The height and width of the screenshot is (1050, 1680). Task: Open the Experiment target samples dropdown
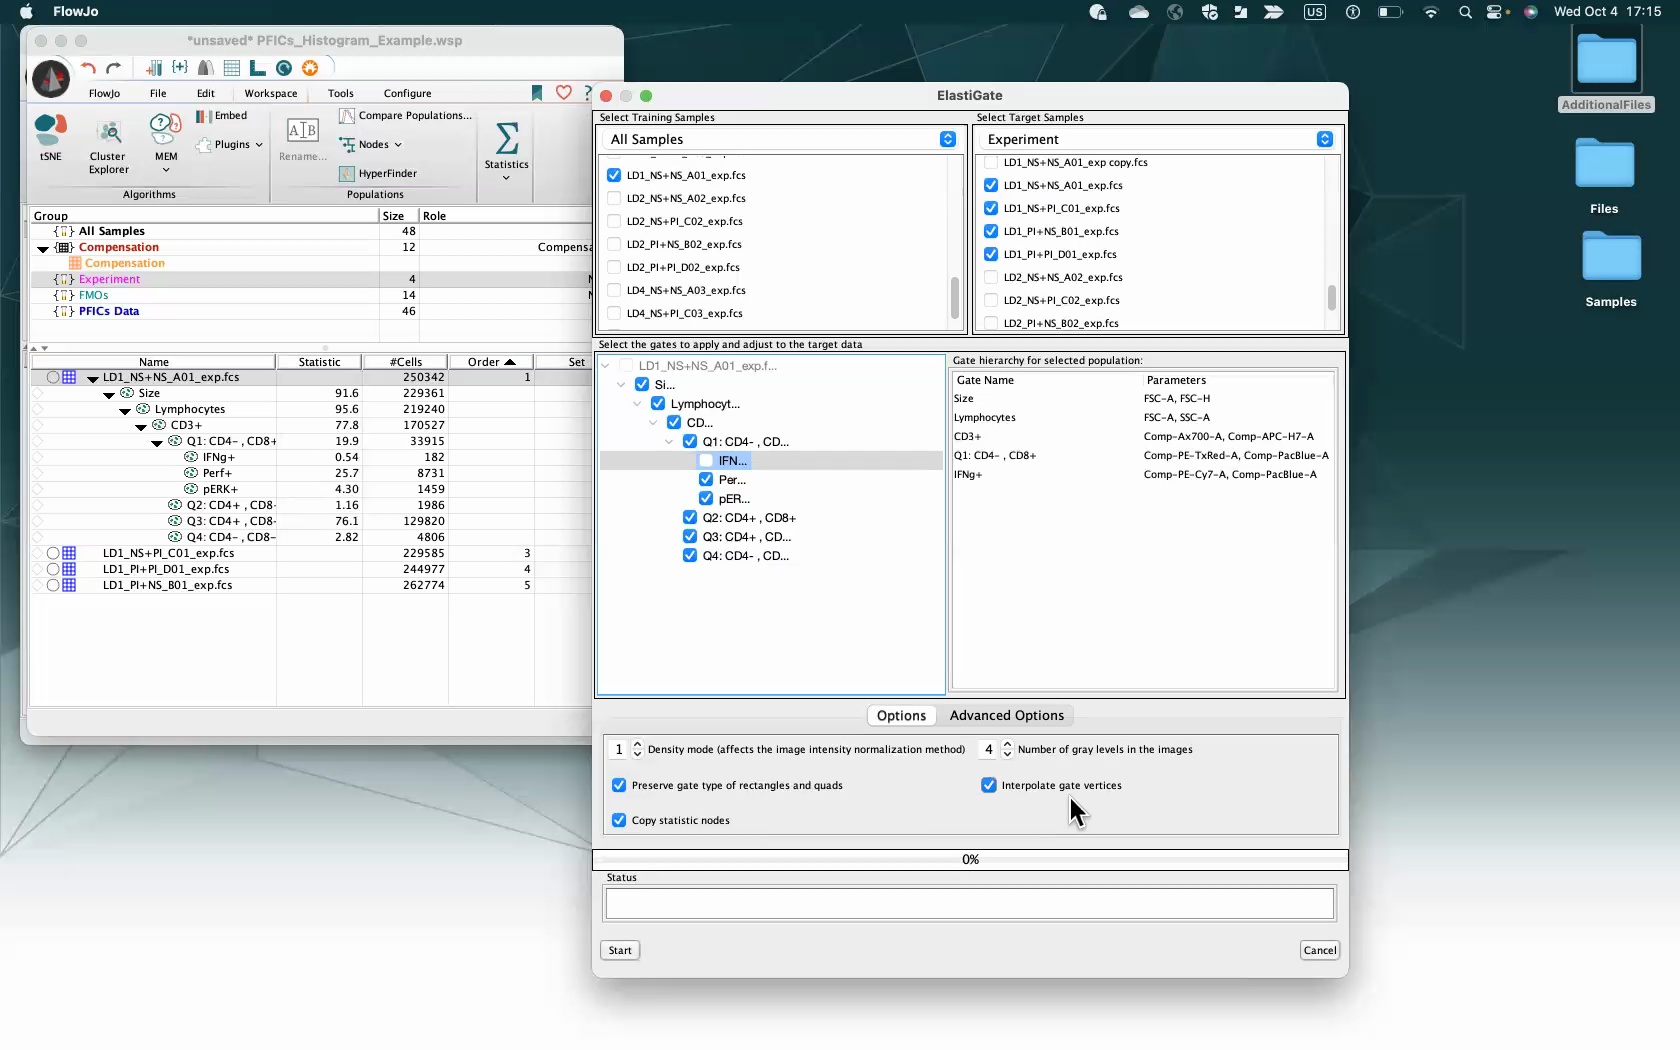[x=1324, y=140]
